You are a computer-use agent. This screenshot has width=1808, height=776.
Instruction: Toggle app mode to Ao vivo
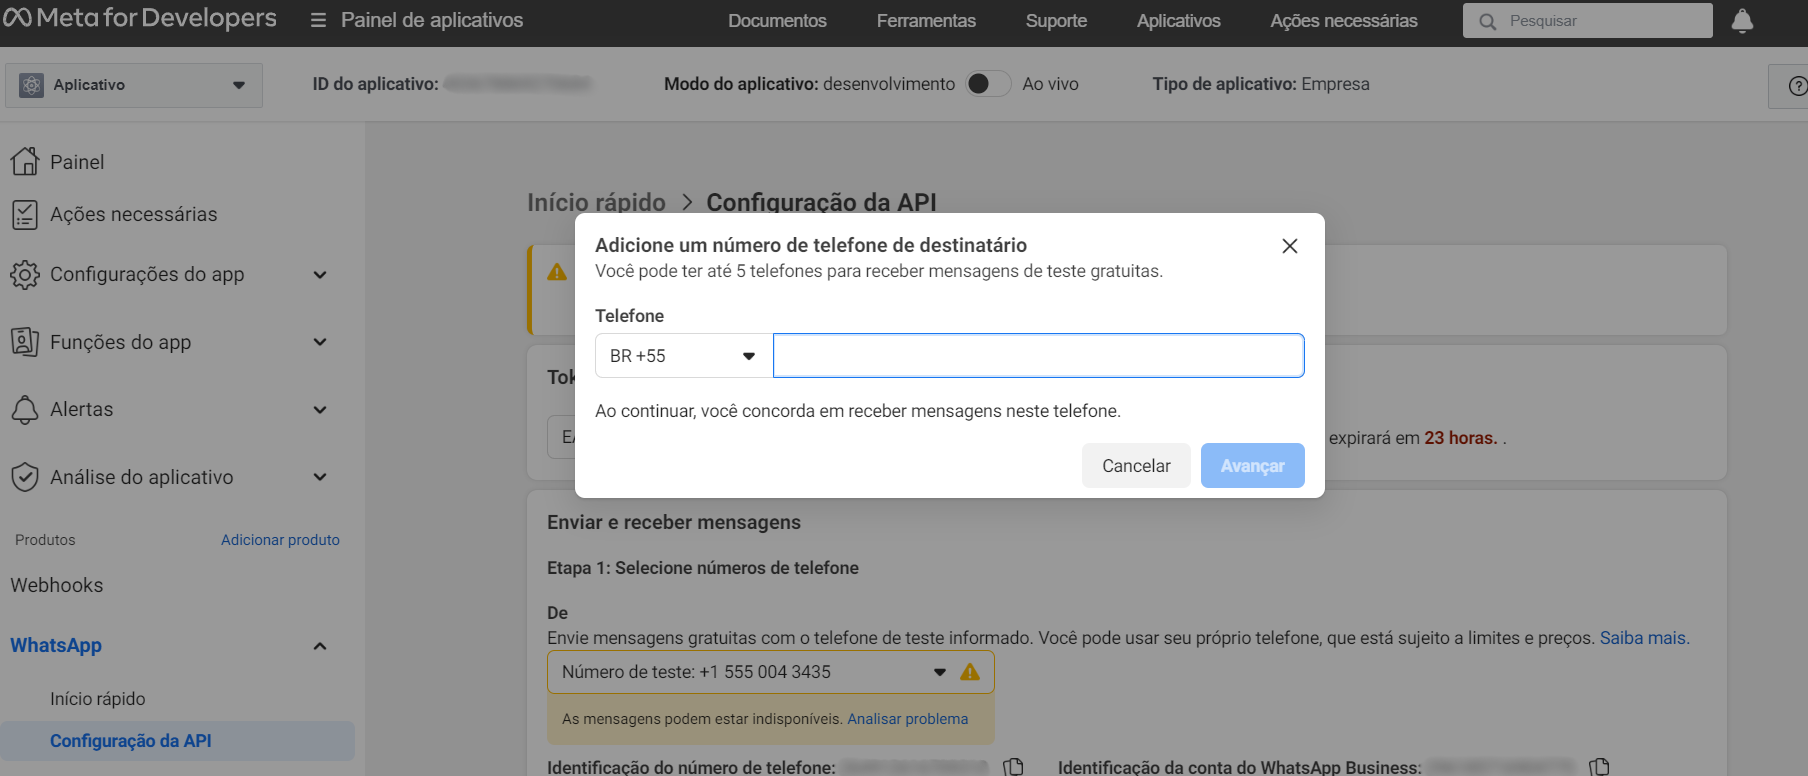[988, 84]
